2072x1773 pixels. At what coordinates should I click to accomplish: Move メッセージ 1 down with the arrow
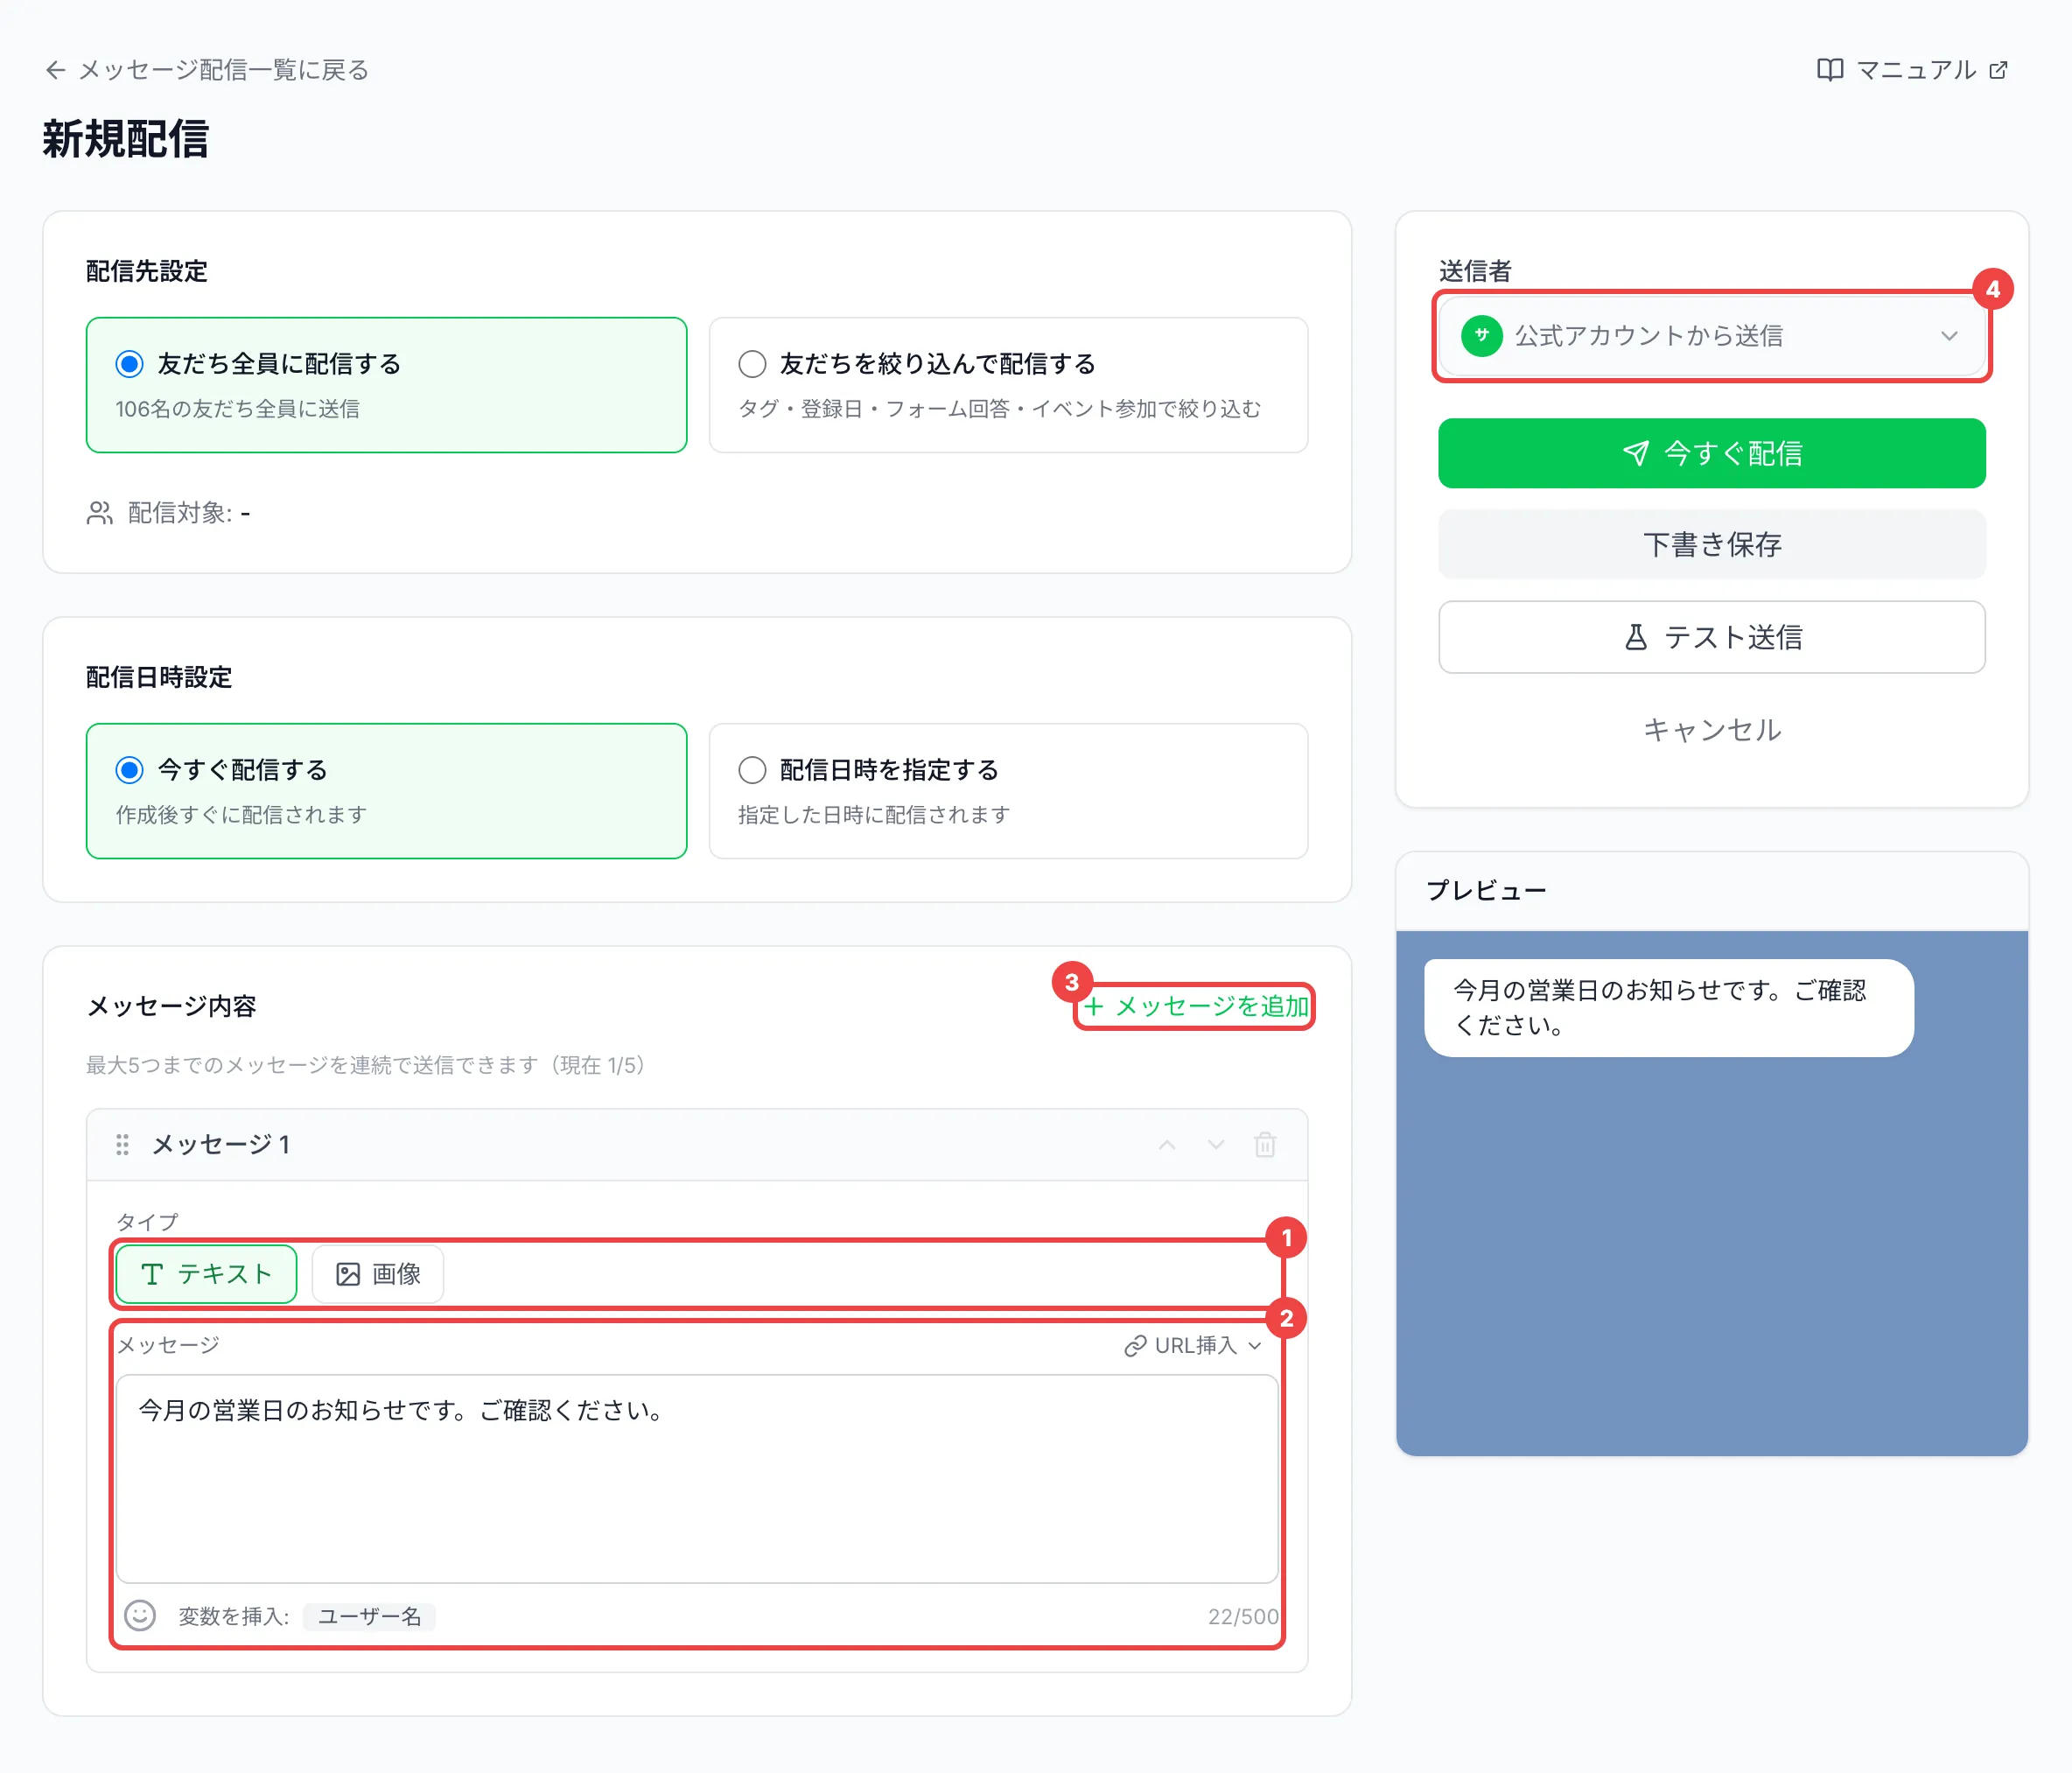coord(1215,1144)
